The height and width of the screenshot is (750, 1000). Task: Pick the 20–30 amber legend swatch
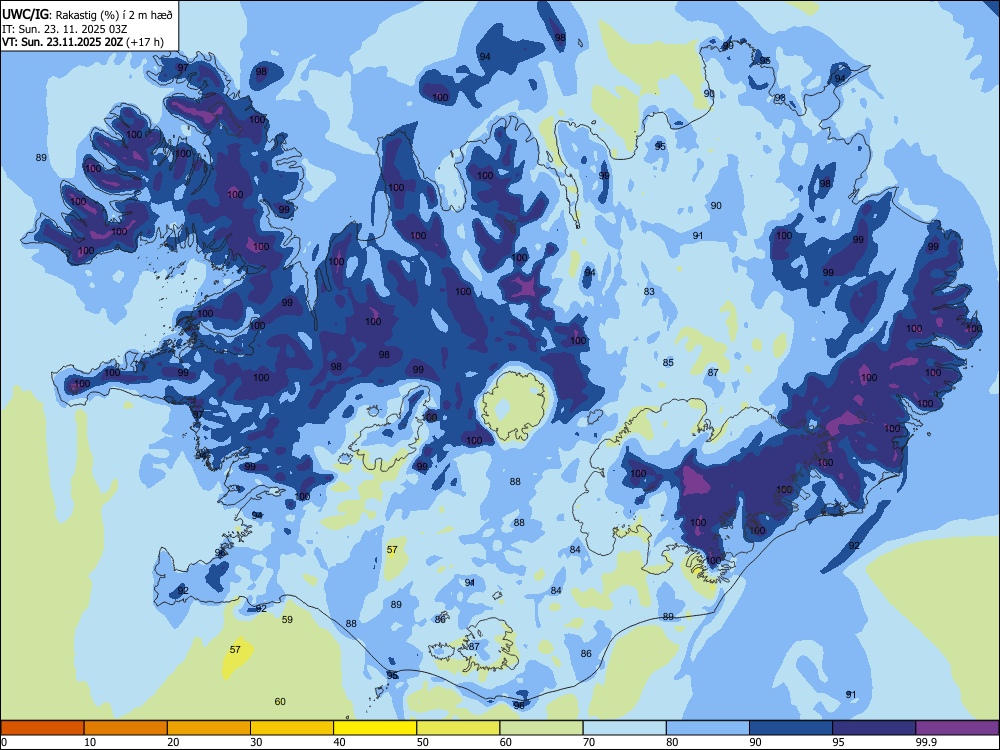point(209,728)
